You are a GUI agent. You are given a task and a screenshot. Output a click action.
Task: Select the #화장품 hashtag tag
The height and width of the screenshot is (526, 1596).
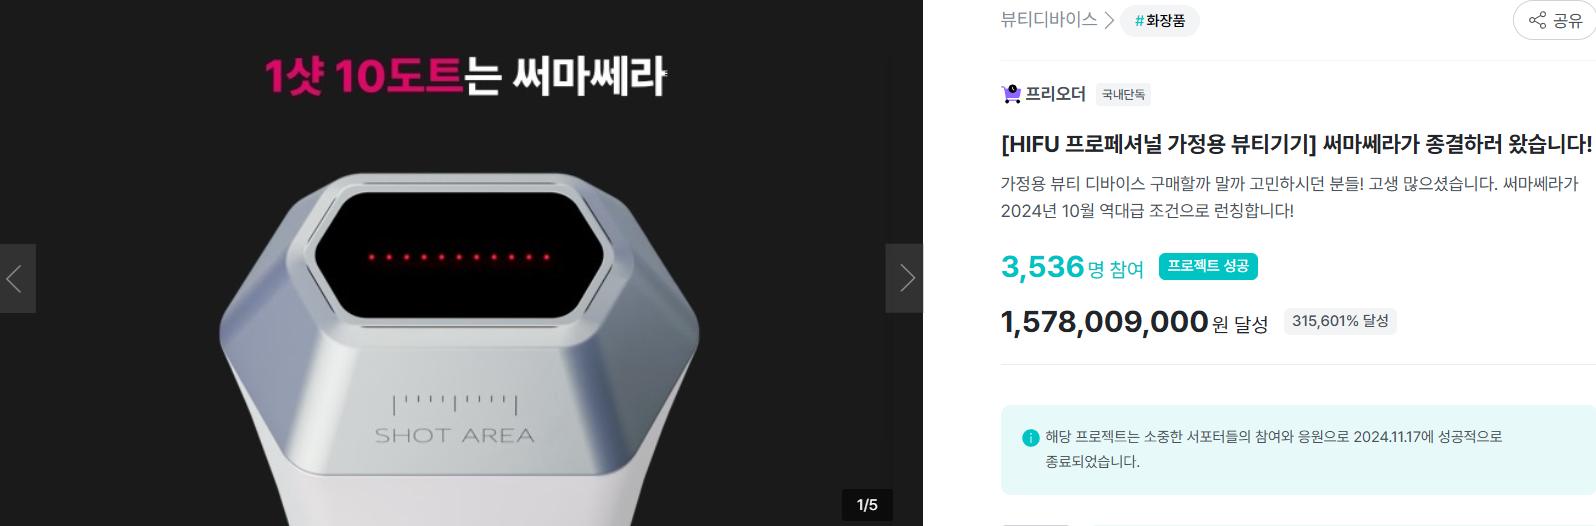pyautogui.click(x=1160, y=20)
